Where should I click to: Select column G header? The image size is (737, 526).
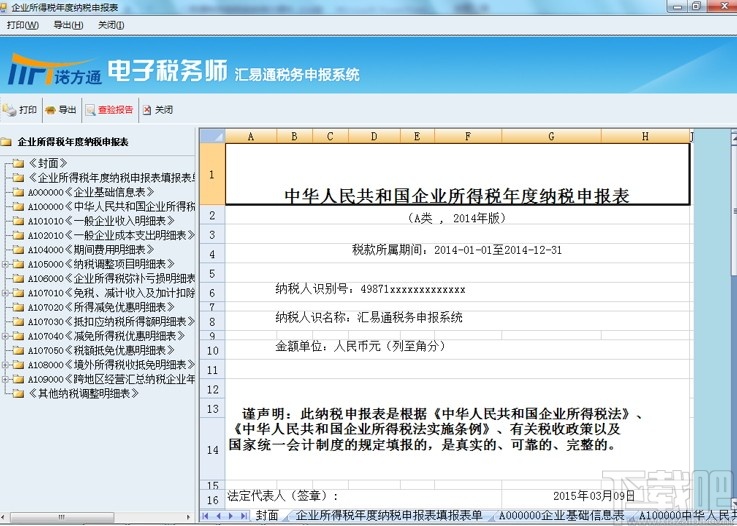point(551,136)
